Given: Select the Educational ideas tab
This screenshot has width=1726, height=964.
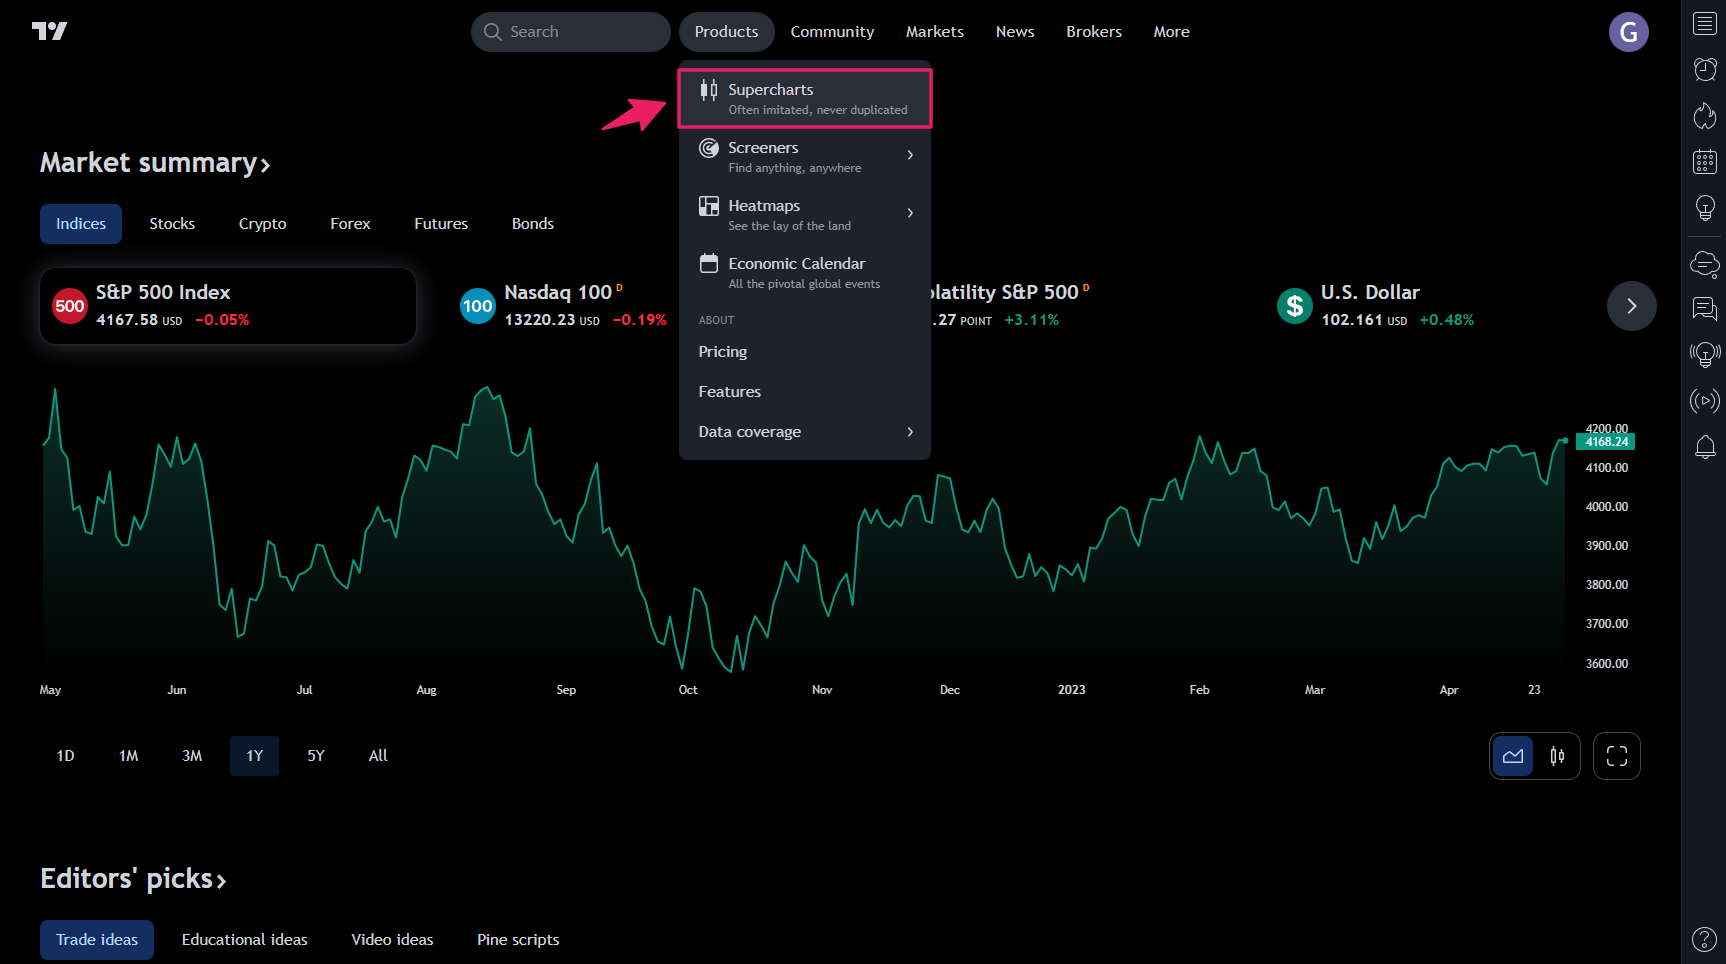Looking at the screenshot, I should [245, 940].
